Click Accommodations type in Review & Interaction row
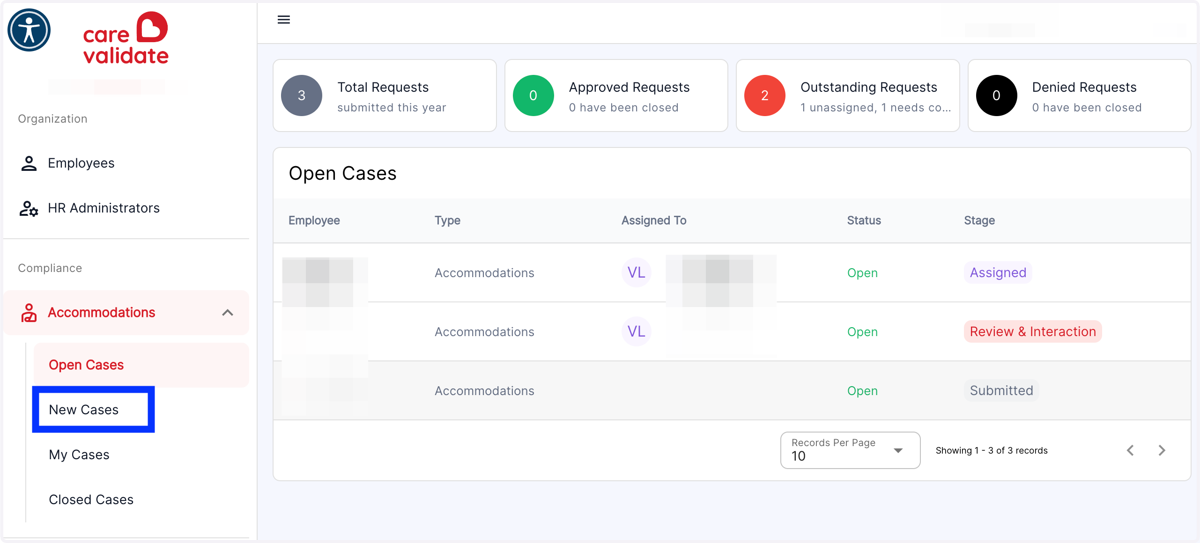This screenshot has height=543, width=1200. click(484, 332)
